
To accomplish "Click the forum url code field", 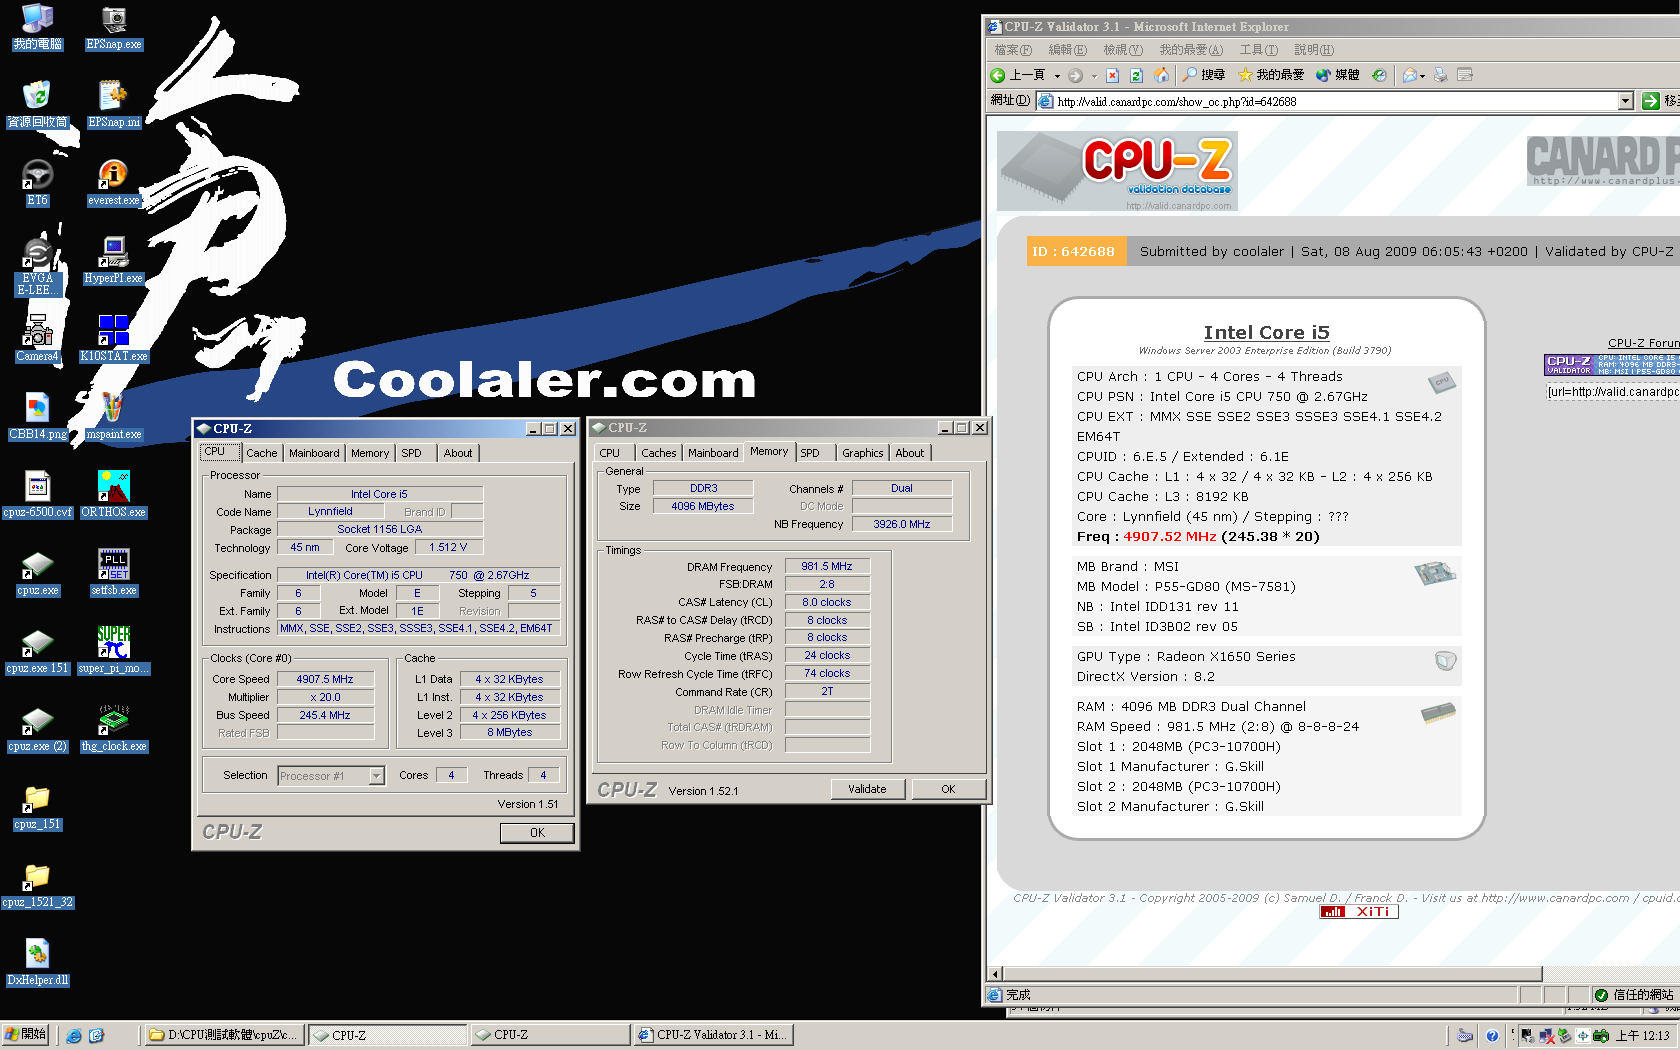I will 1613,392.
